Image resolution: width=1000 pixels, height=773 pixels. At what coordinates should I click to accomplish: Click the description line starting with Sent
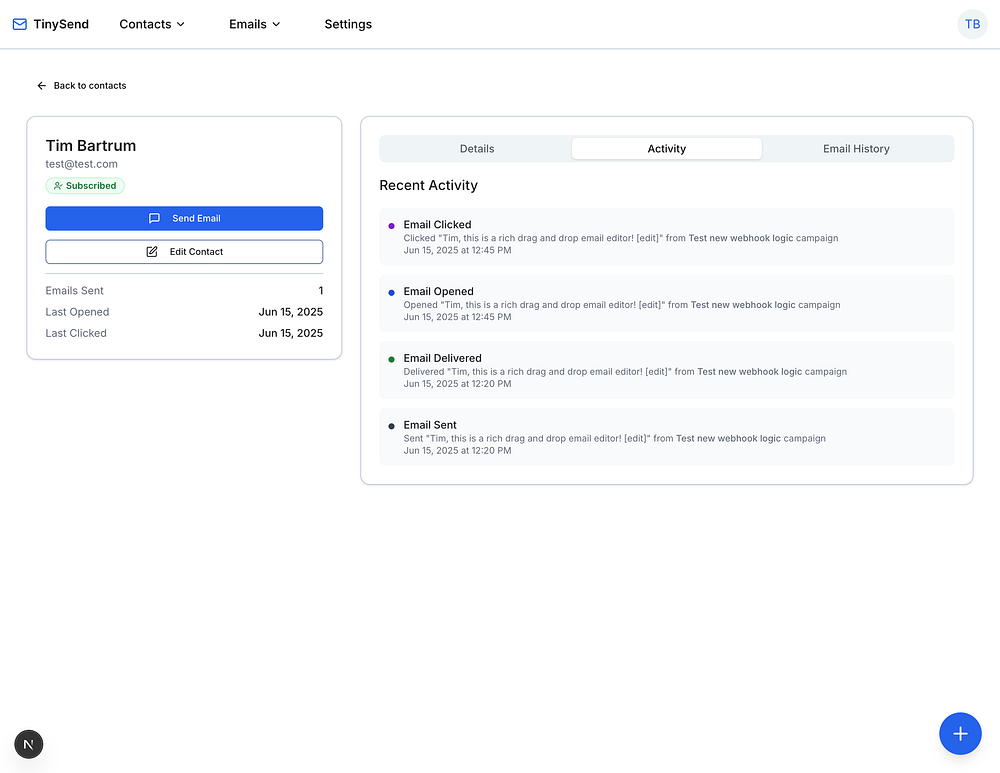click(615, 438)
